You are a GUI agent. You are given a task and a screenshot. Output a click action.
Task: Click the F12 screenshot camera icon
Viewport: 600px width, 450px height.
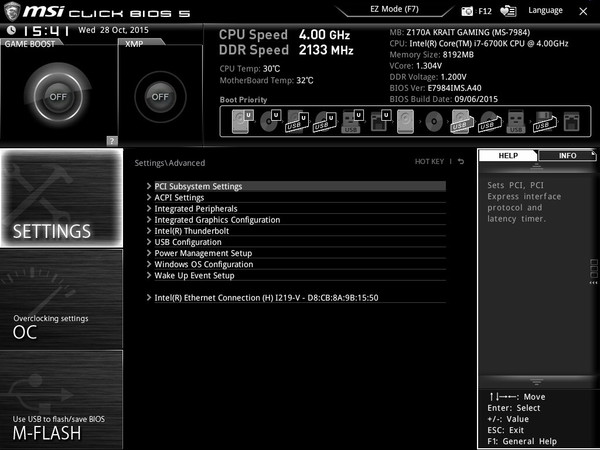(467, 11)
